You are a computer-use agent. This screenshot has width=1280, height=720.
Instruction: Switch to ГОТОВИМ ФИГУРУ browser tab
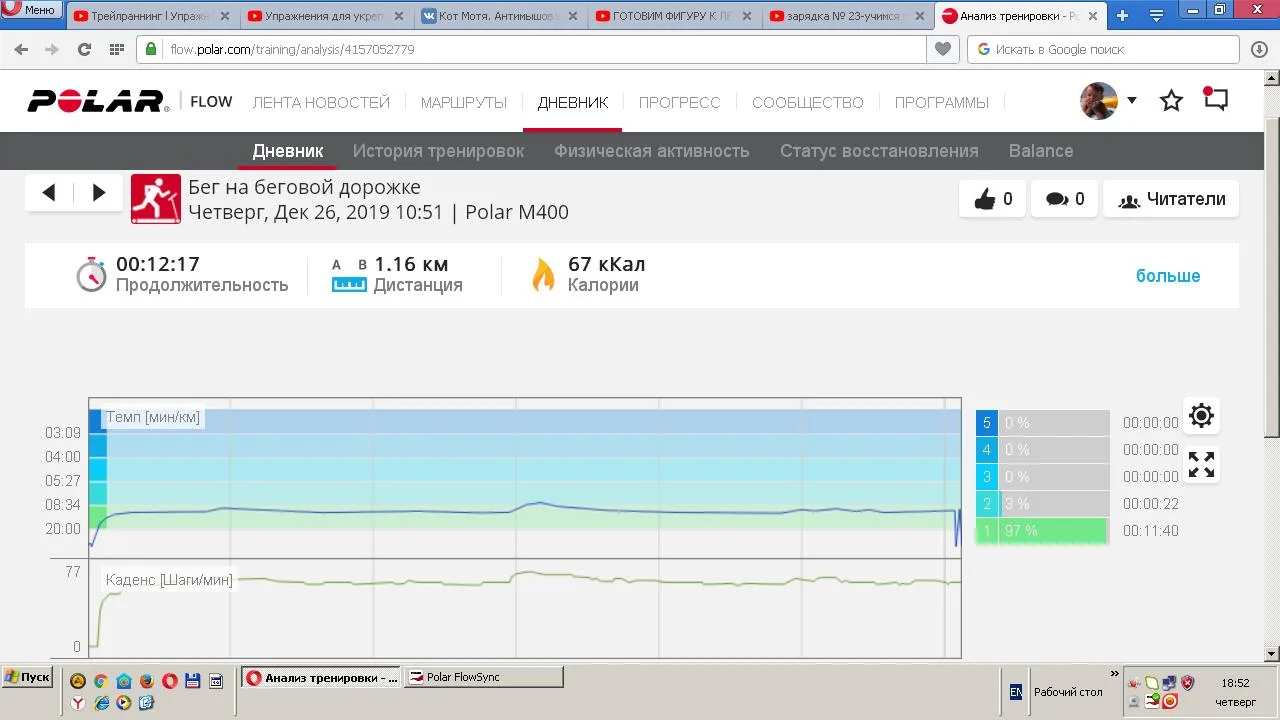(x=674, y=16)
